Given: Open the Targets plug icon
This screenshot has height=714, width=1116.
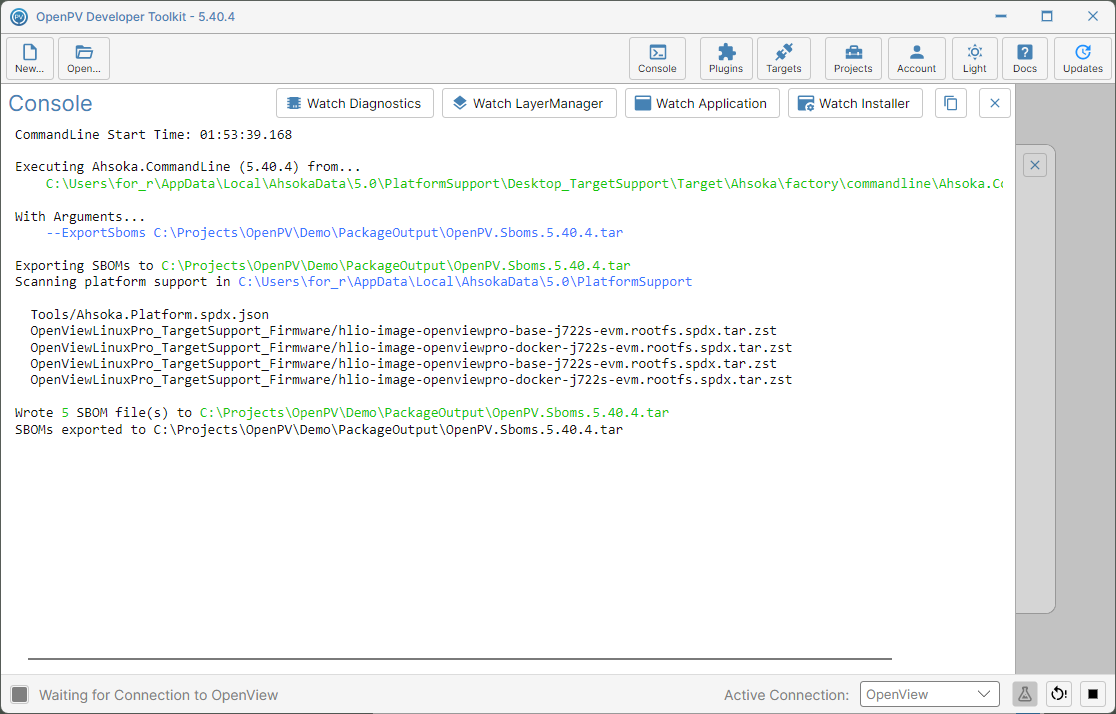Looking at the screenshot, I should tap(784, 58).
